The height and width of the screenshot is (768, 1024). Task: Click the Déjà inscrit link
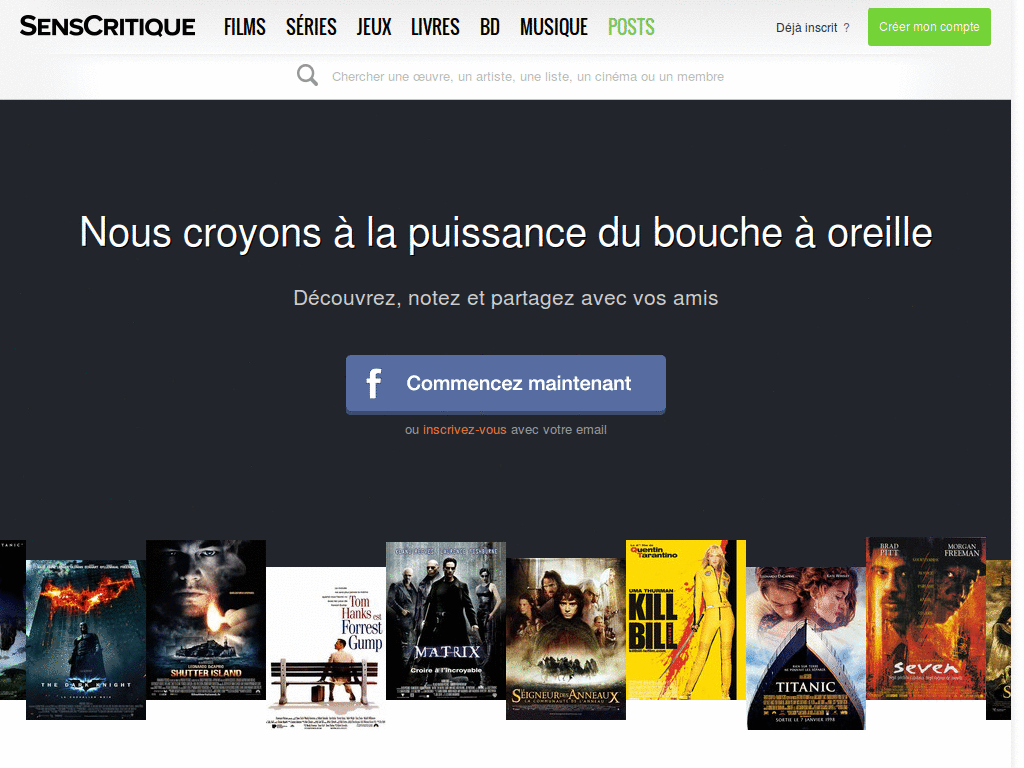[x=812, y=27]
